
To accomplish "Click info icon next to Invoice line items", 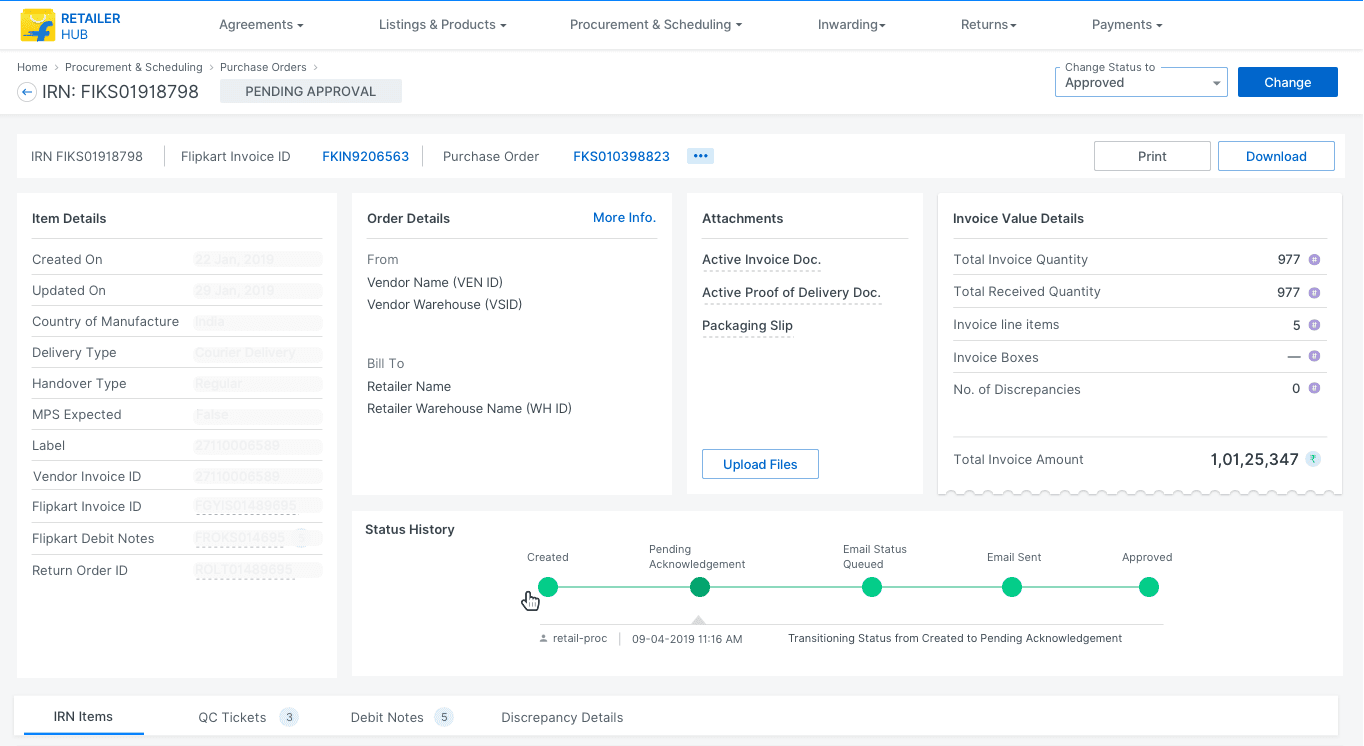I will (x=1314, y=325).
